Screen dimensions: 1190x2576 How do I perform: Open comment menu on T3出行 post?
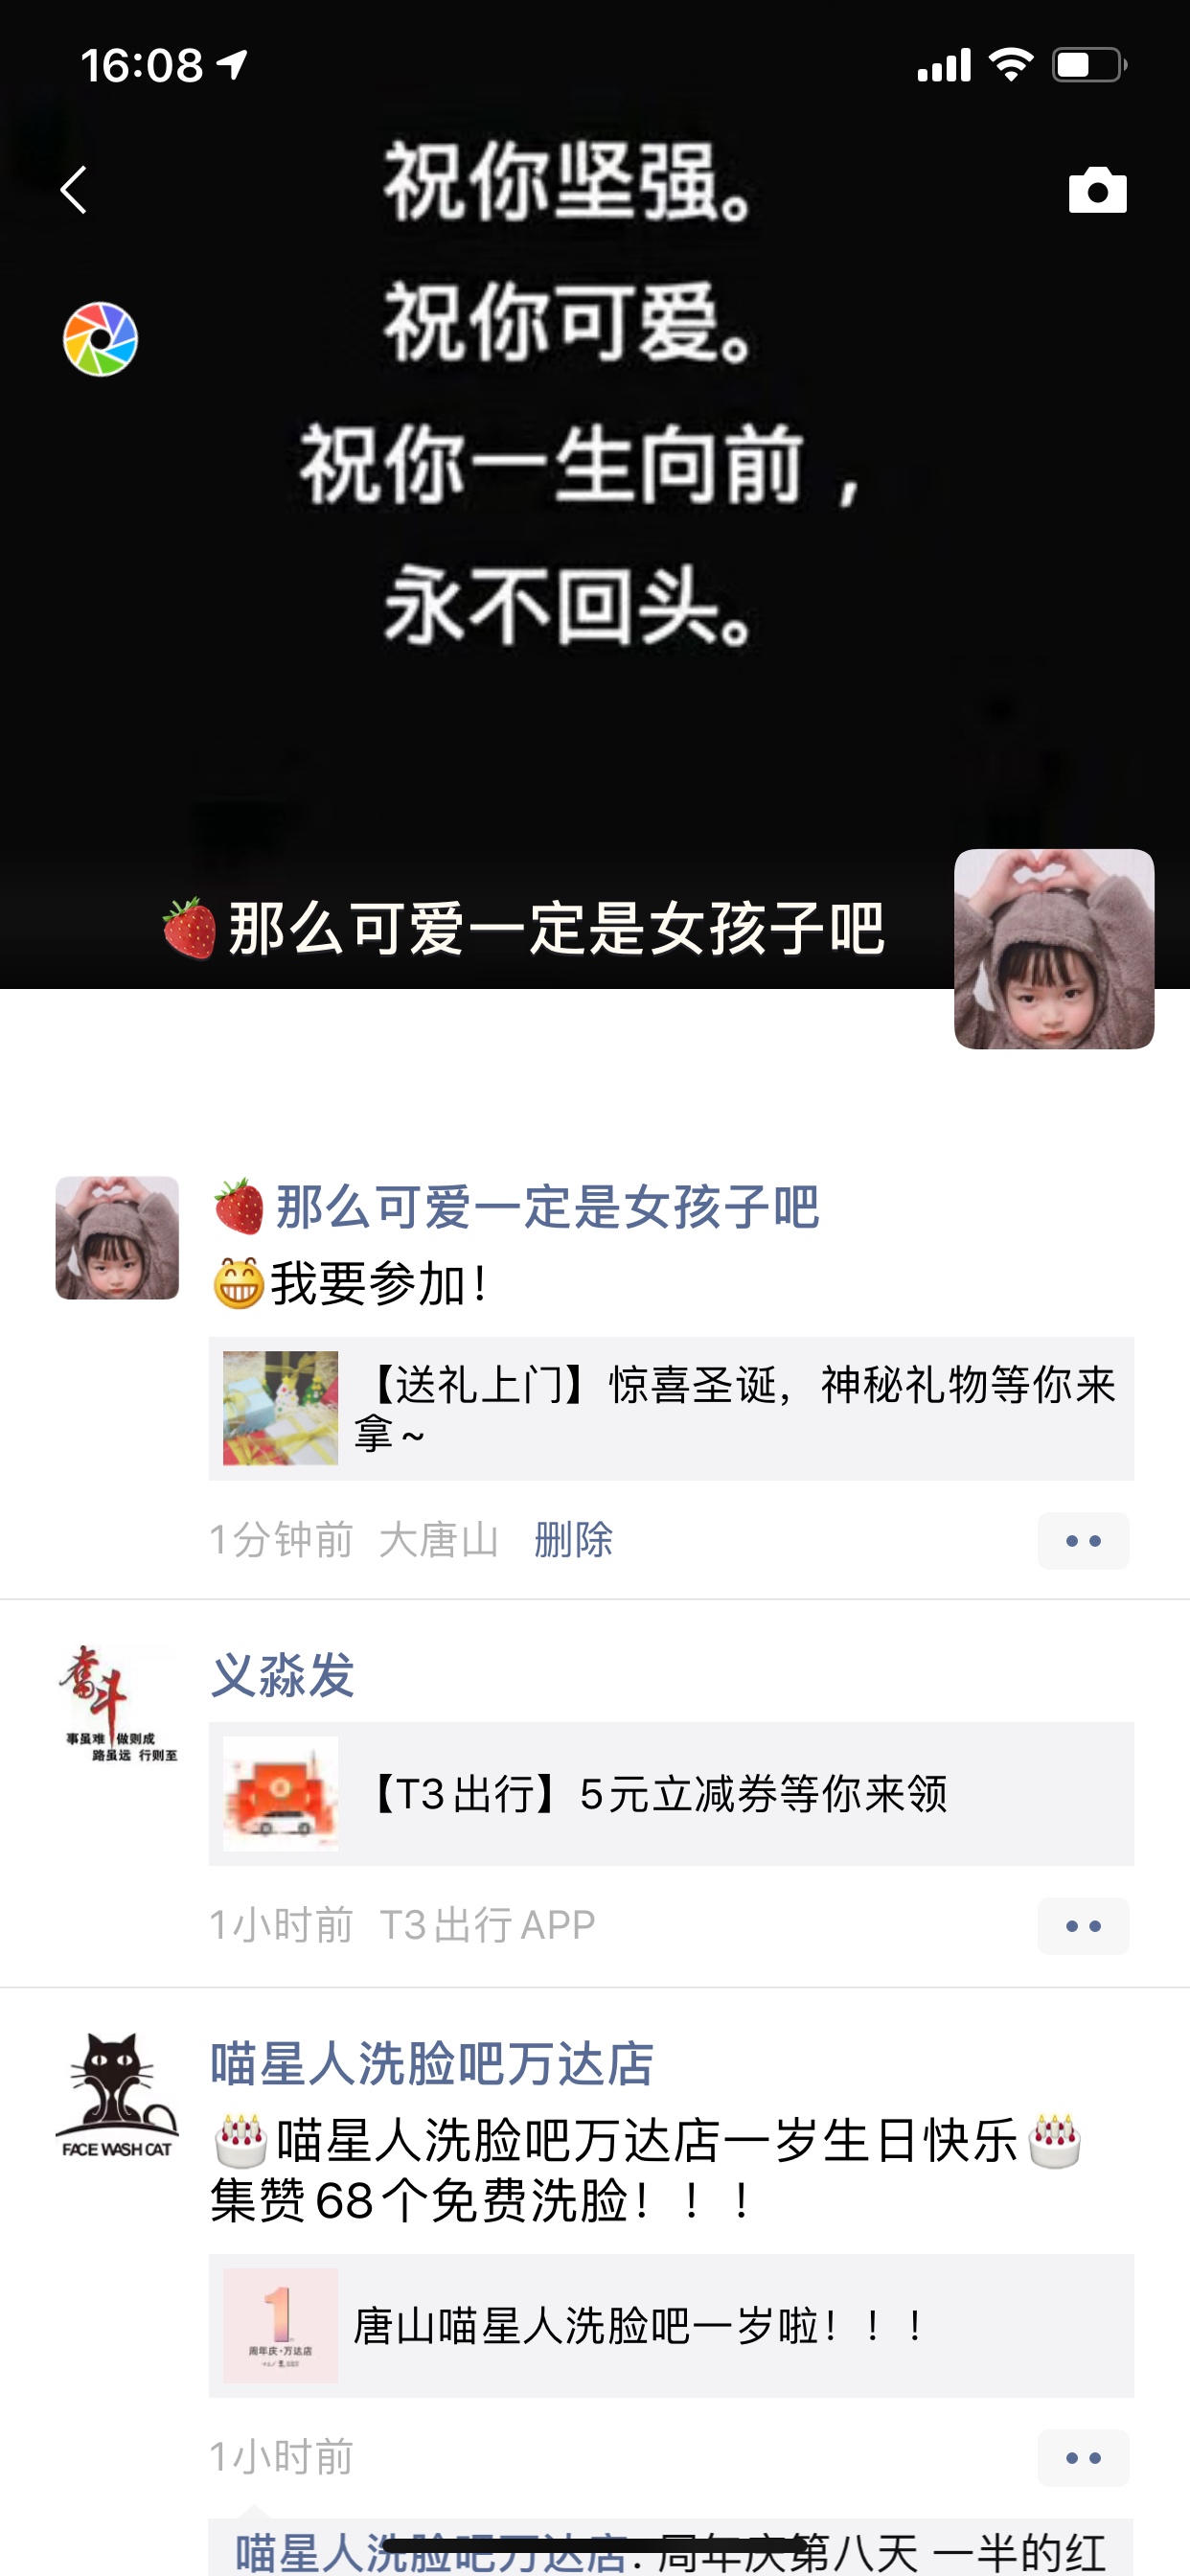pos(1083,1926)
